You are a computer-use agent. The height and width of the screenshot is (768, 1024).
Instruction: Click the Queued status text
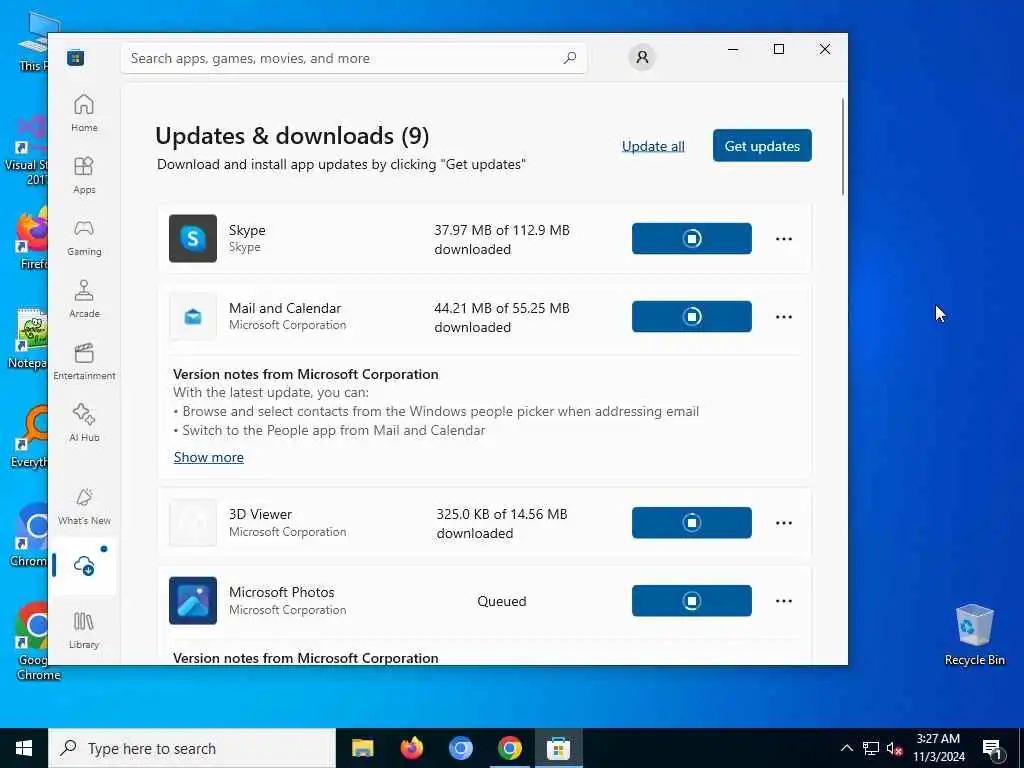click(502, 601)
